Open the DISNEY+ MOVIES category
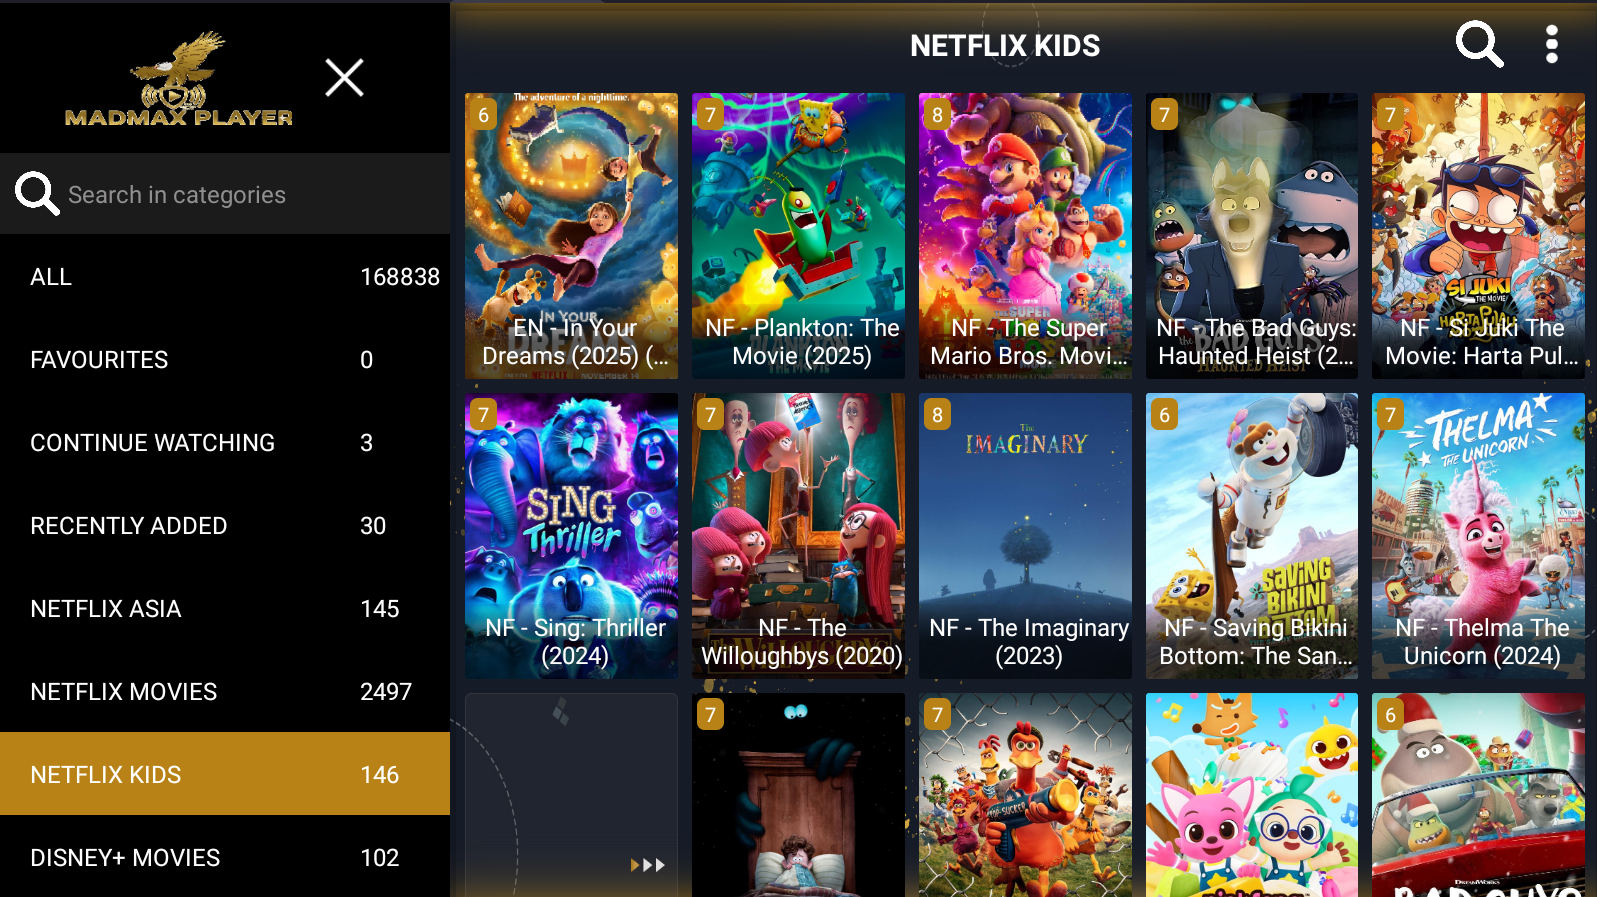 click(225, 857)
